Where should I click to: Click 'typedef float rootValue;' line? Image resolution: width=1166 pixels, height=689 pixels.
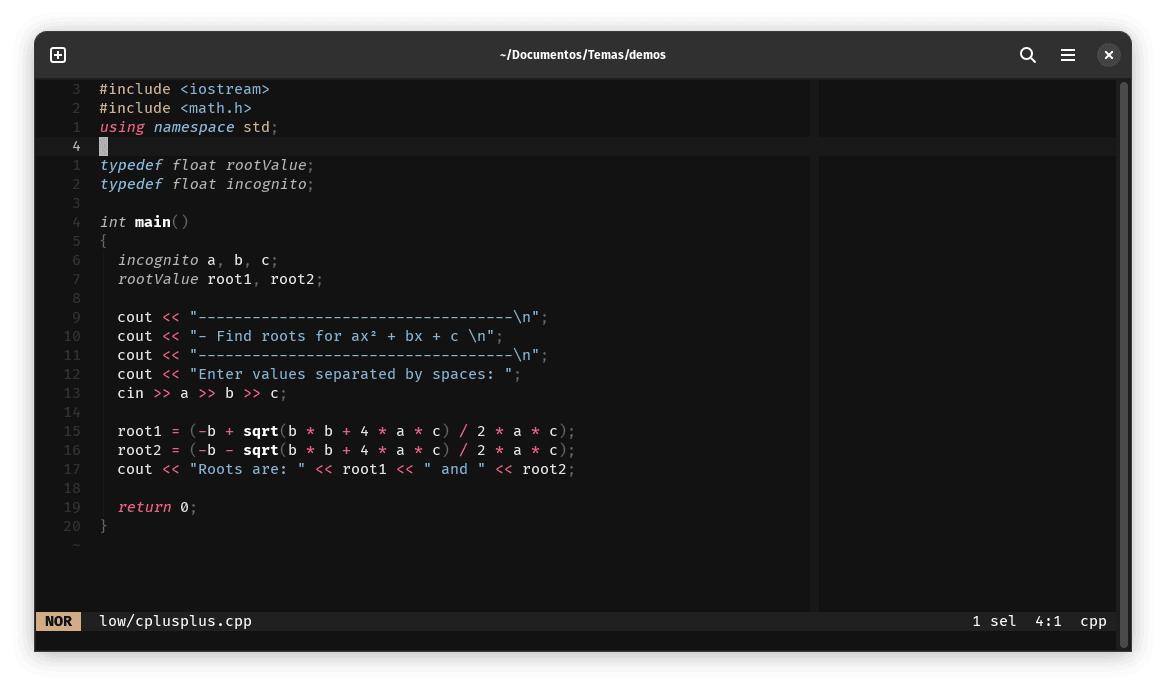click(207, 165)
